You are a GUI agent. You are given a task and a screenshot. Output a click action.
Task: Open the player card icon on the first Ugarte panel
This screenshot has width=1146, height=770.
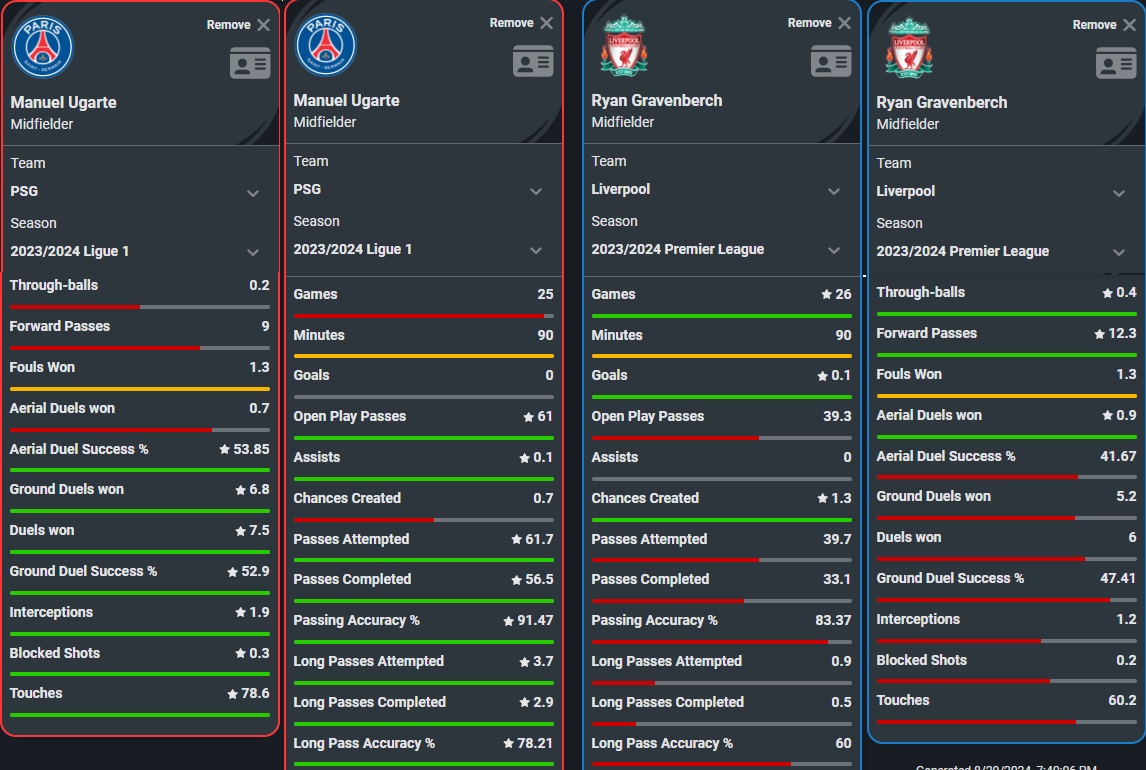click(x=250, y=64)
